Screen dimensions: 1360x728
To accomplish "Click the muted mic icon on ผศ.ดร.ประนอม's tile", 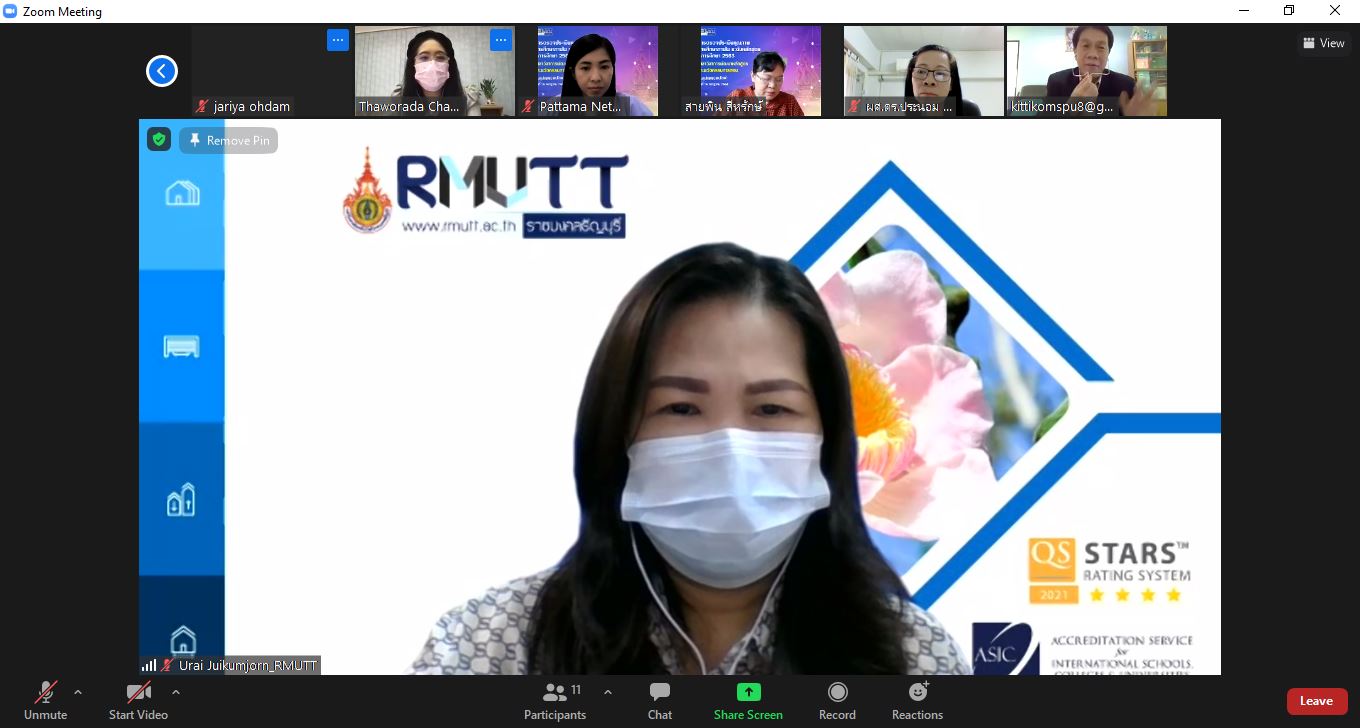I will (854, 106).
